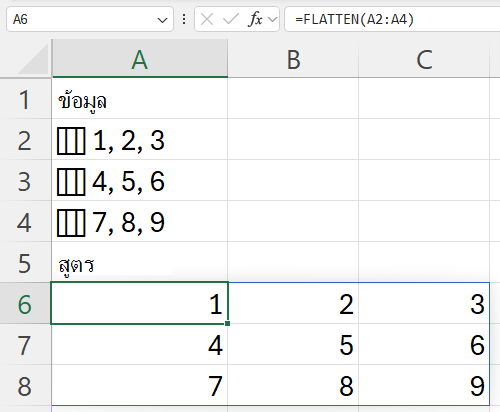The width and height of the screenshot is (500, 412).
Task: Click empty cell C3
Action: [424, 181]
